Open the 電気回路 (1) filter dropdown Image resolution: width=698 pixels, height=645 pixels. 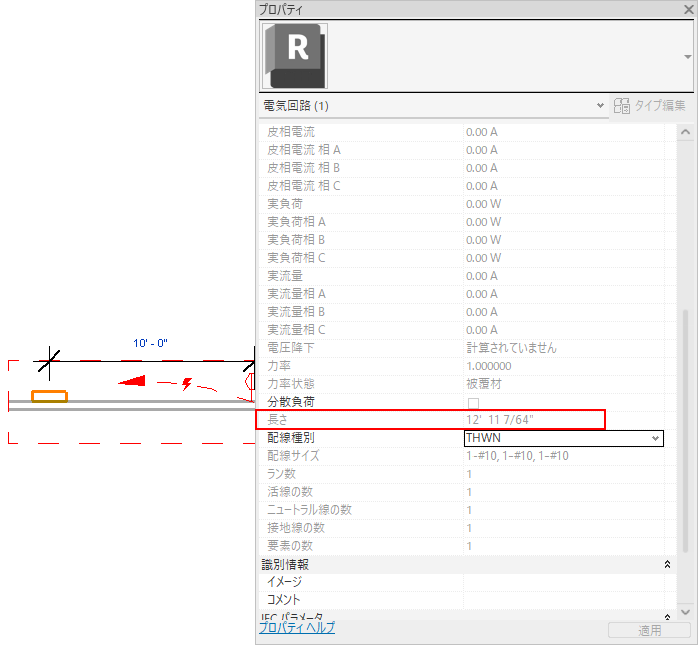point(600,105)
